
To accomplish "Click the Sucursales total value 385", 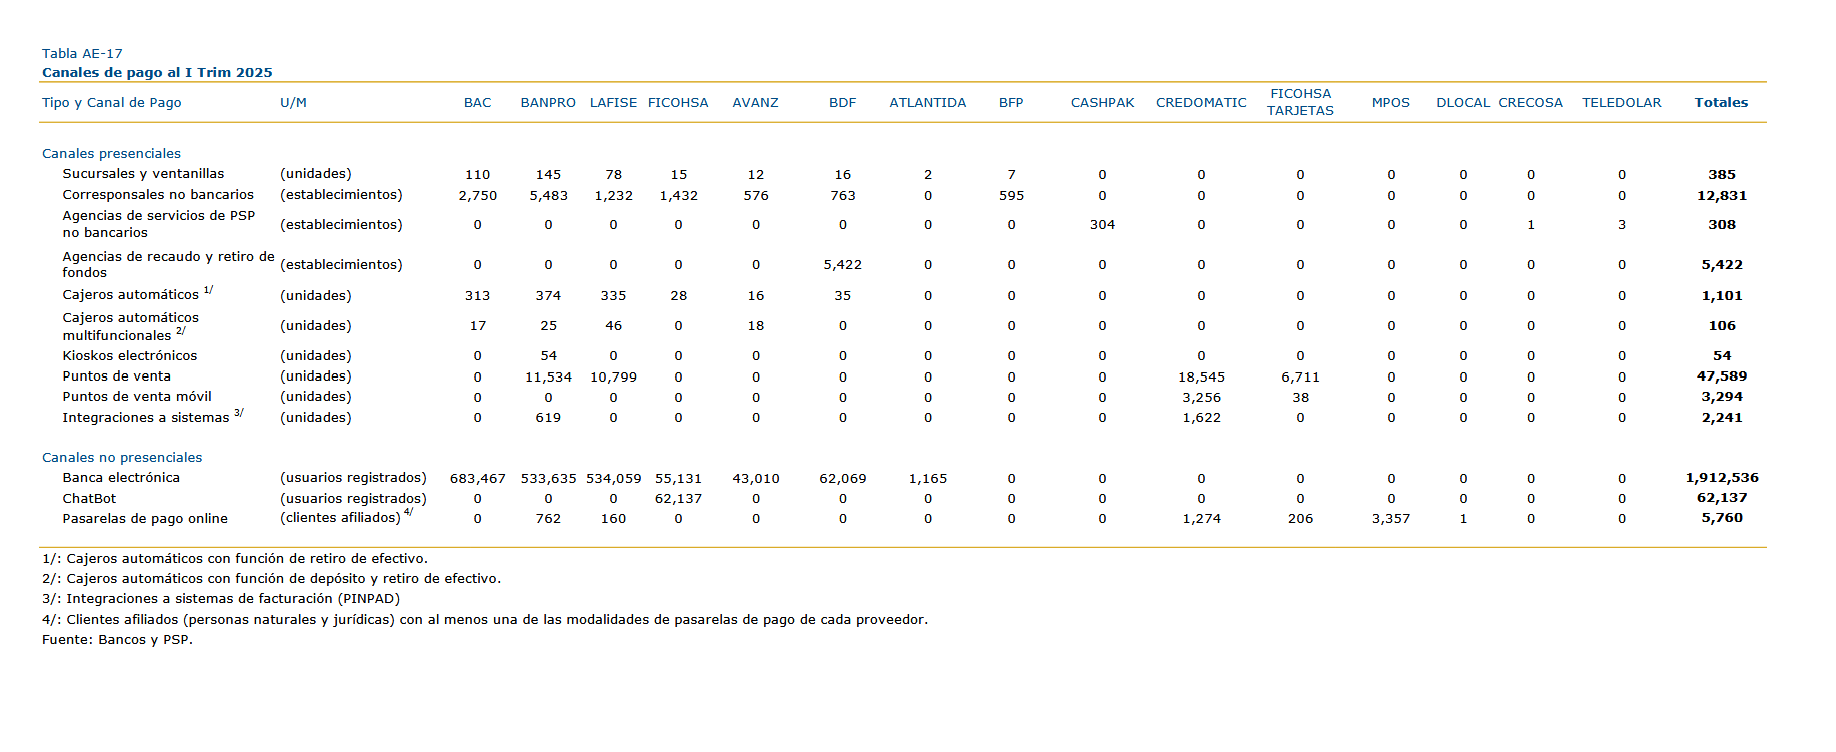I will 1722,175.
